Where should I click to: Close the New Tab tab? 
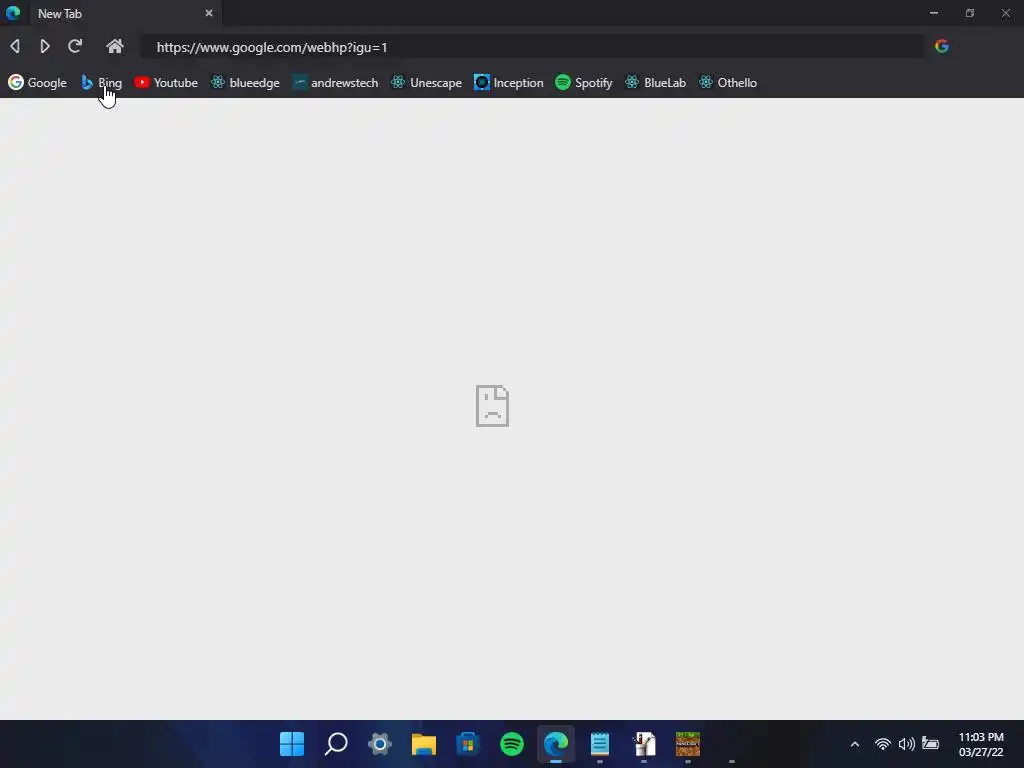tap(209, 13)
